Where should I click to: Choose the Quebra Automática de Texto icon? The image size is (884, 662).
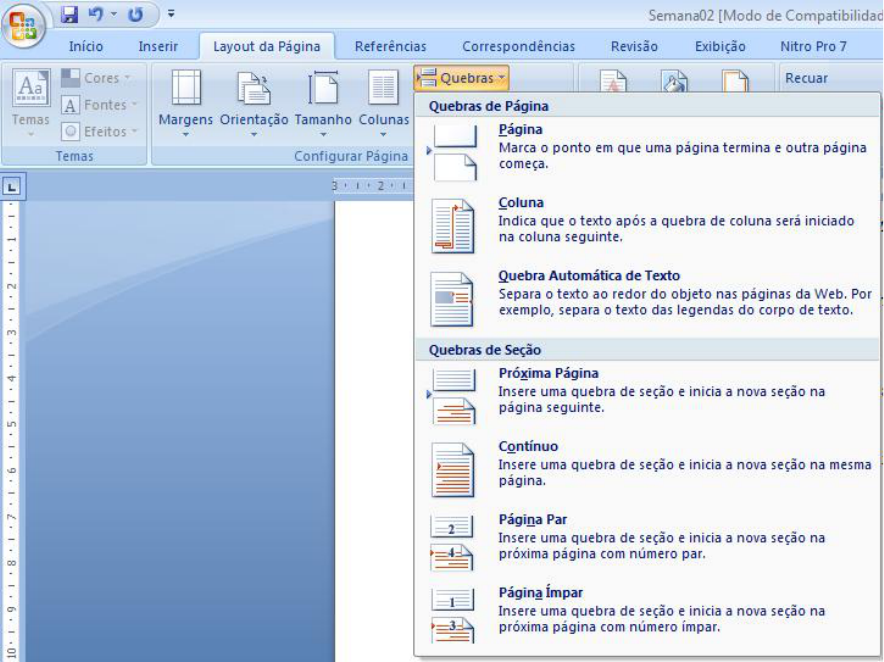[x=452, y=299]
